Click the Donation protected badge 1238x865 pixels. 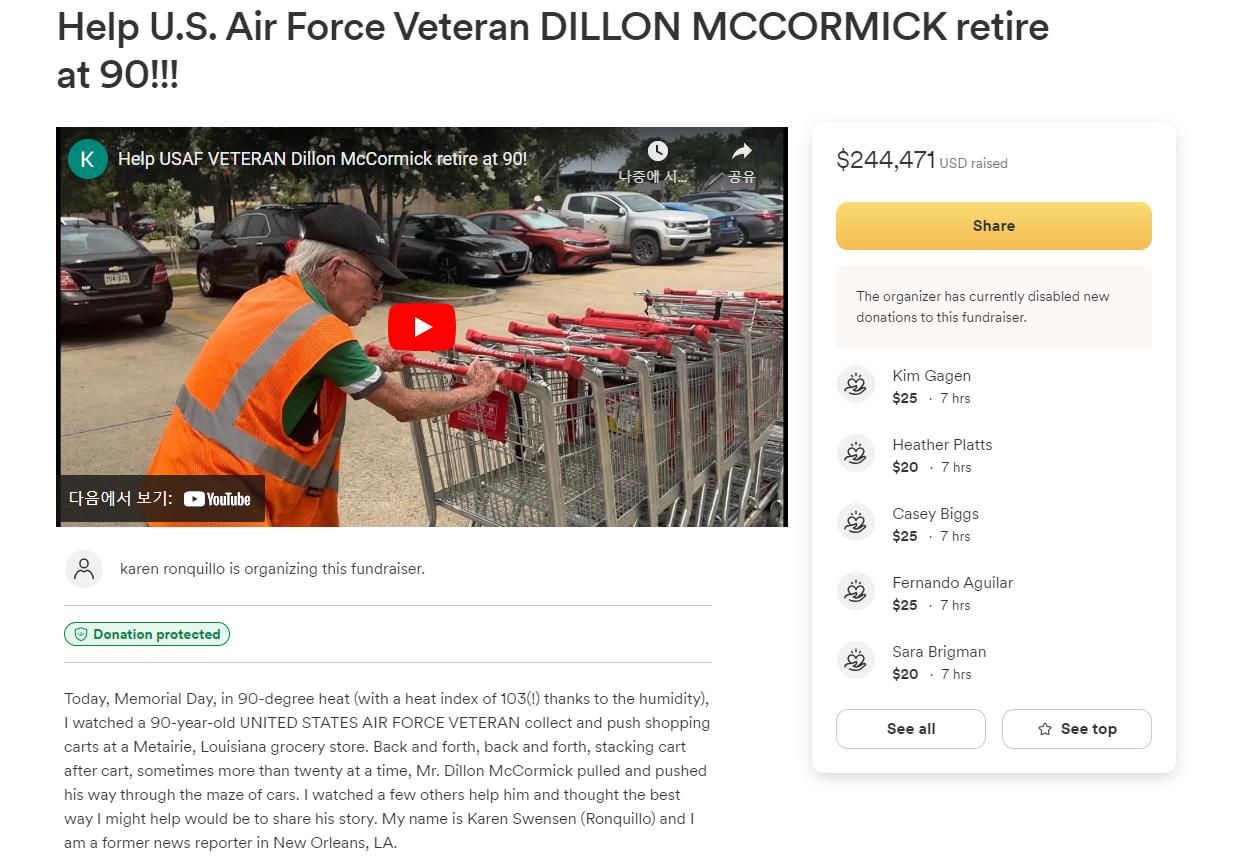click(x=147, y=634)
